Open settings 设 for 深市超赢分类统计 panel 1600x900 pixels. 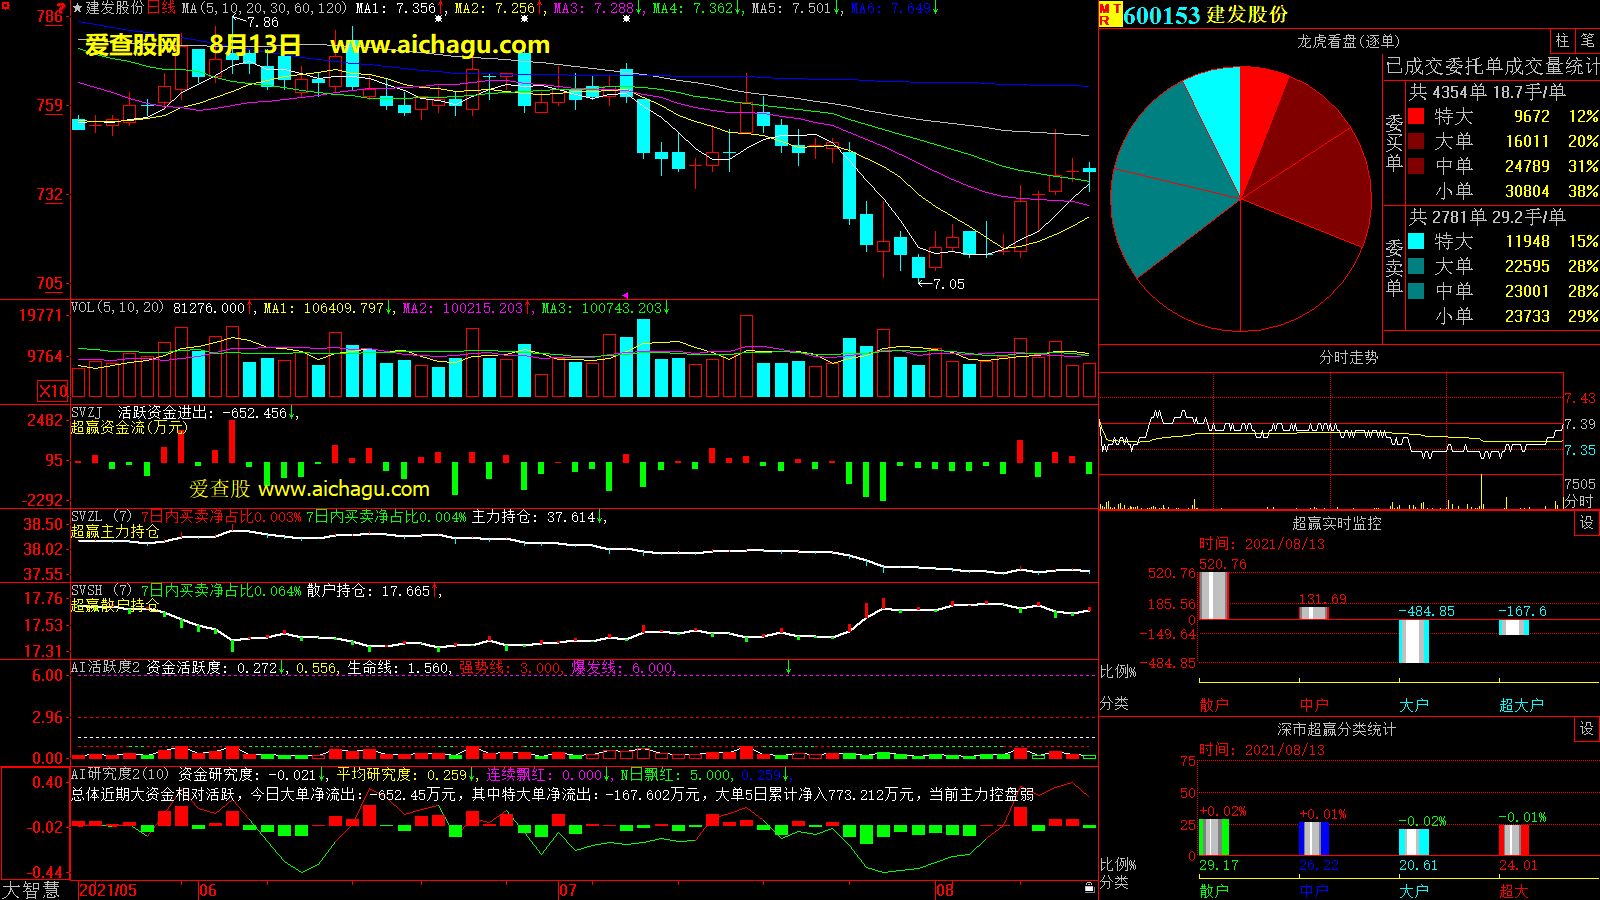pos(1587,729)
